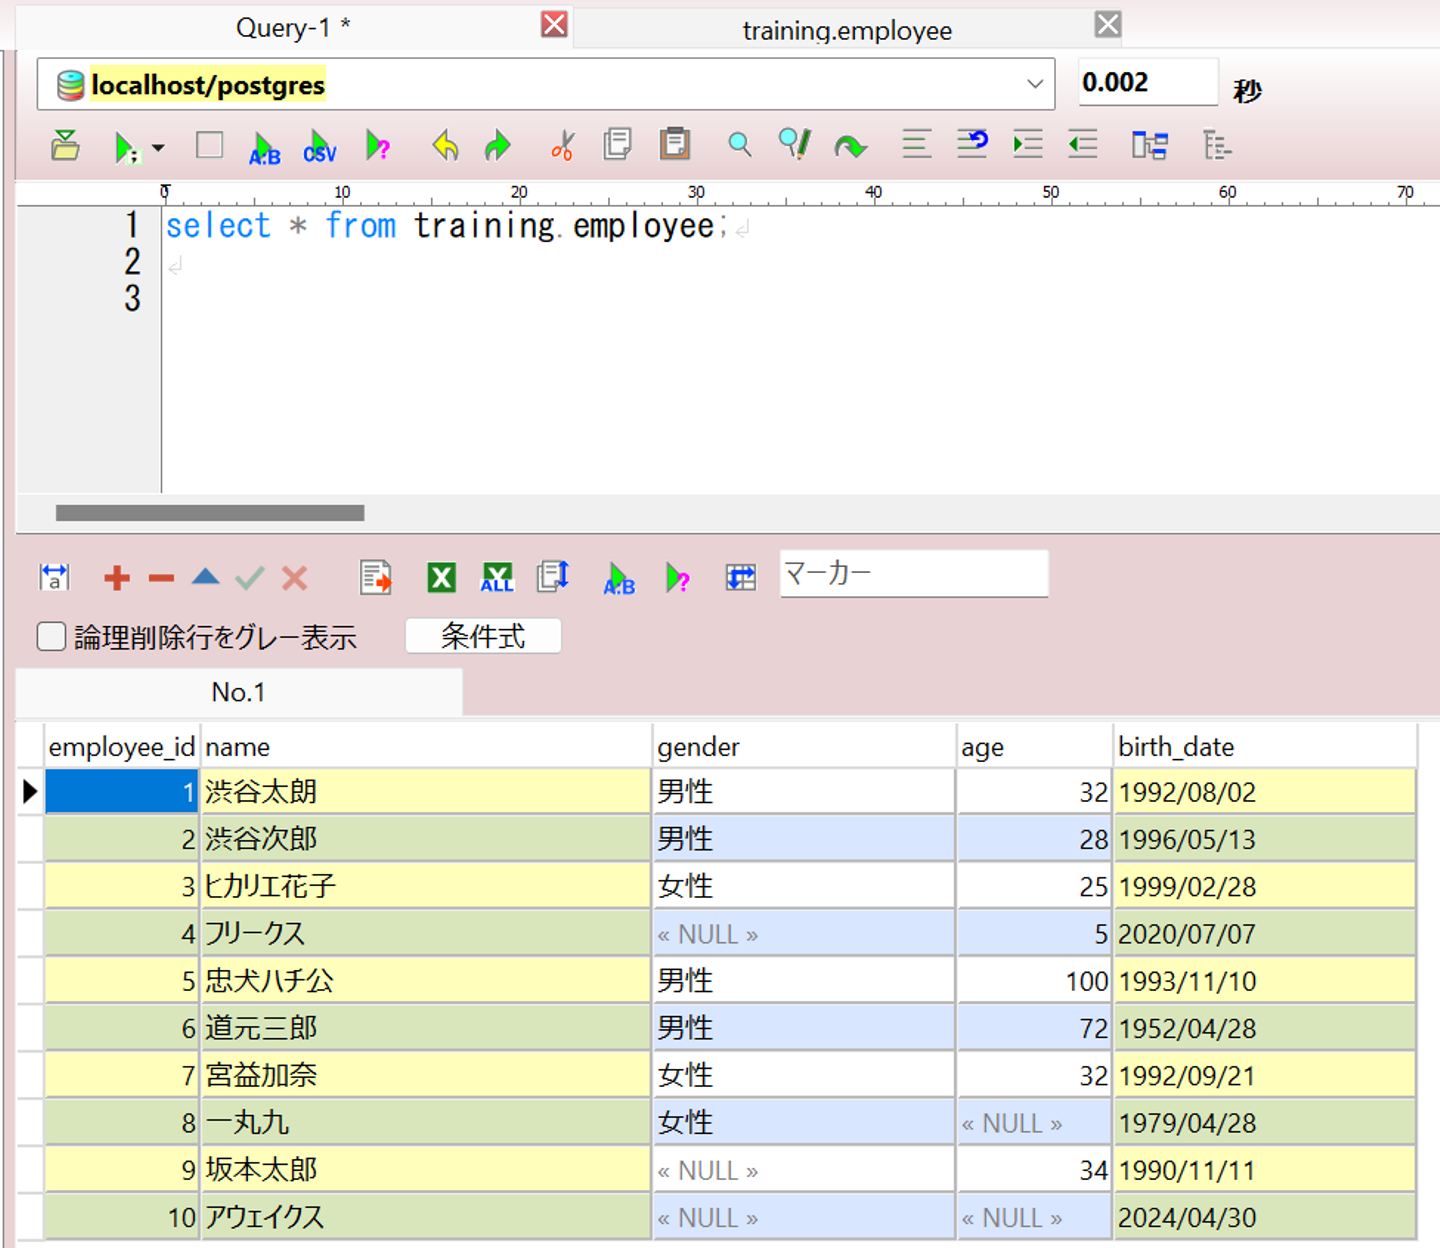Open the dropdown arrow beside the Execute icon
The width and height of the screenshot is (1440, 1248).
pos(158,148)
